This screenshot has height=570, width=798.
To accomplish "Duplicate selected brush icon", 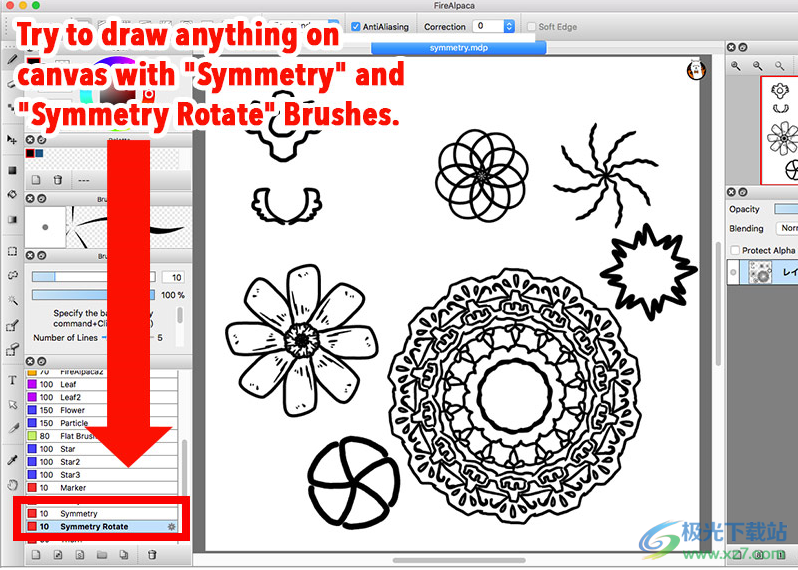I will pos(124,555).
